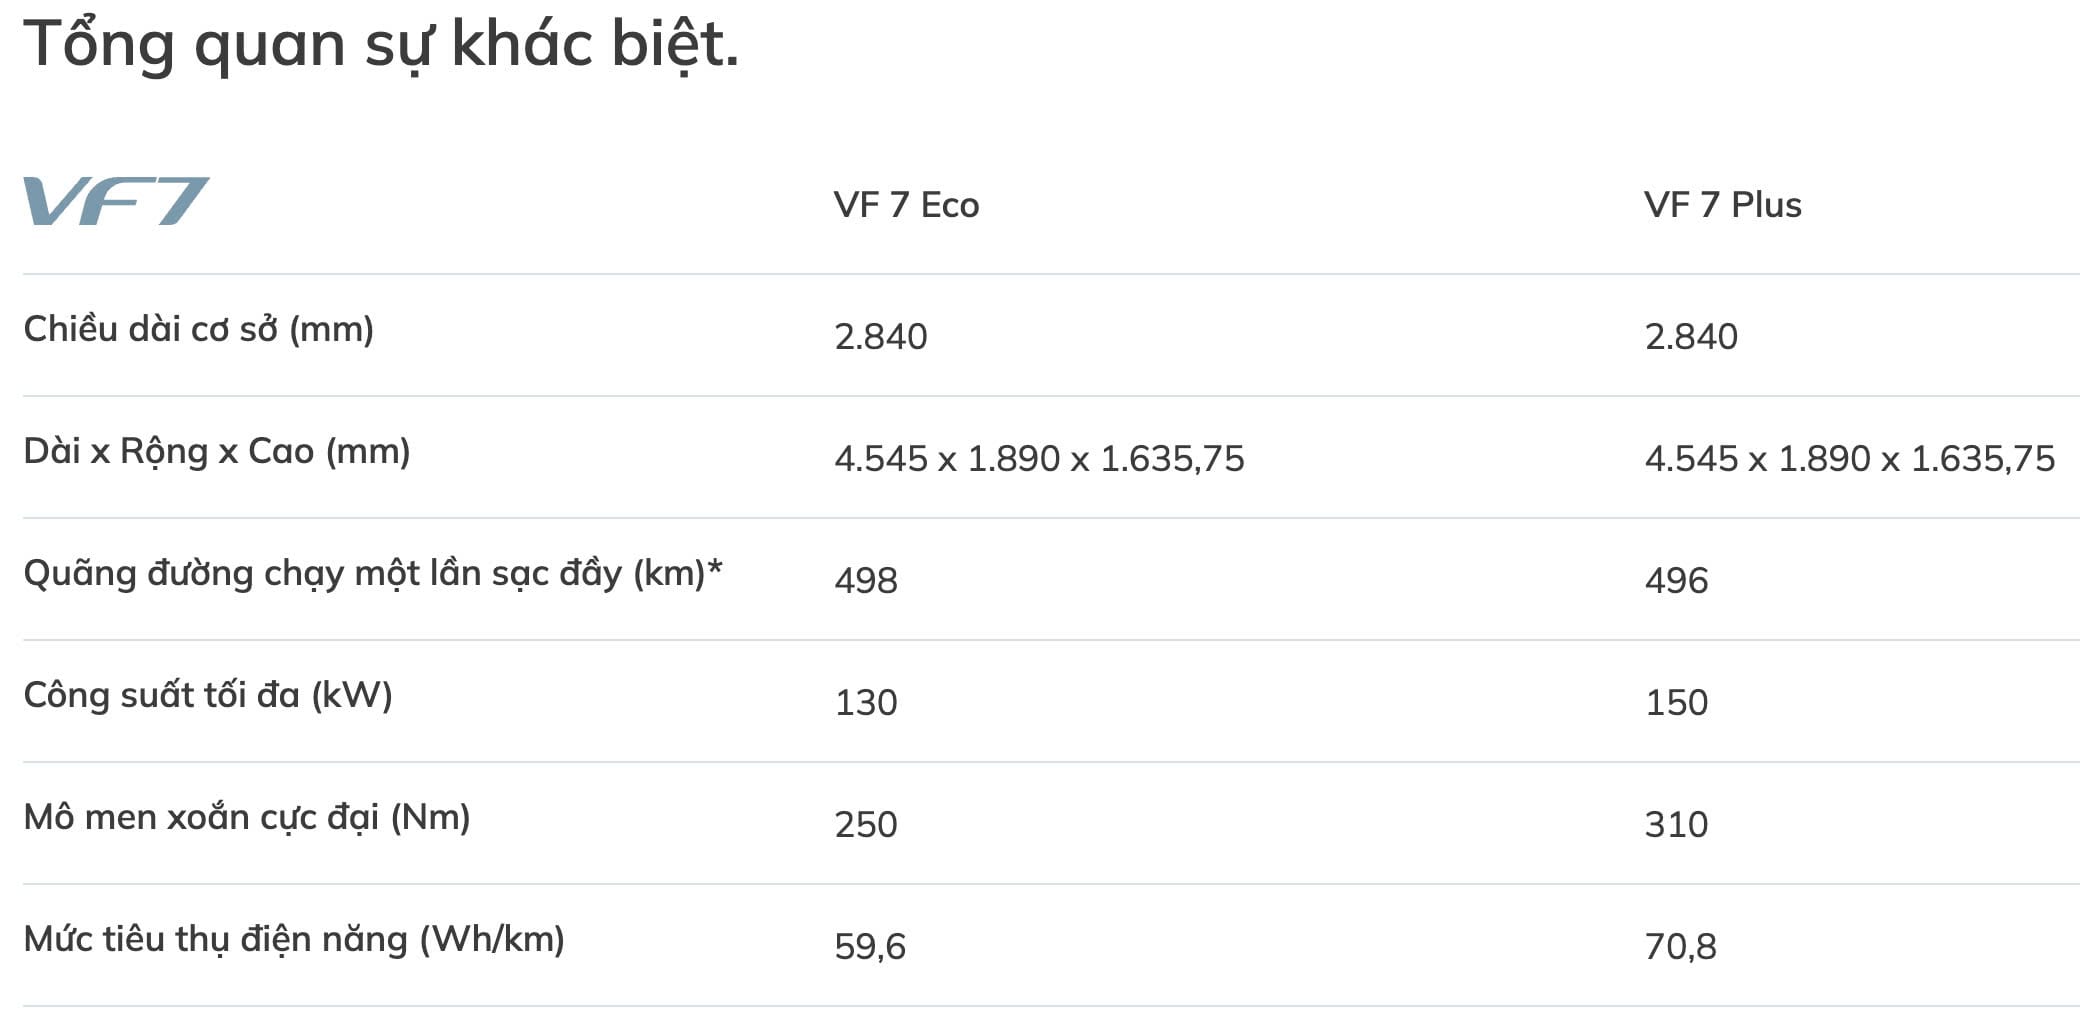Click the 59,6 energy consumption value
The height and width of the screenshot is (1010, 2080).
[x=870, y=947]
